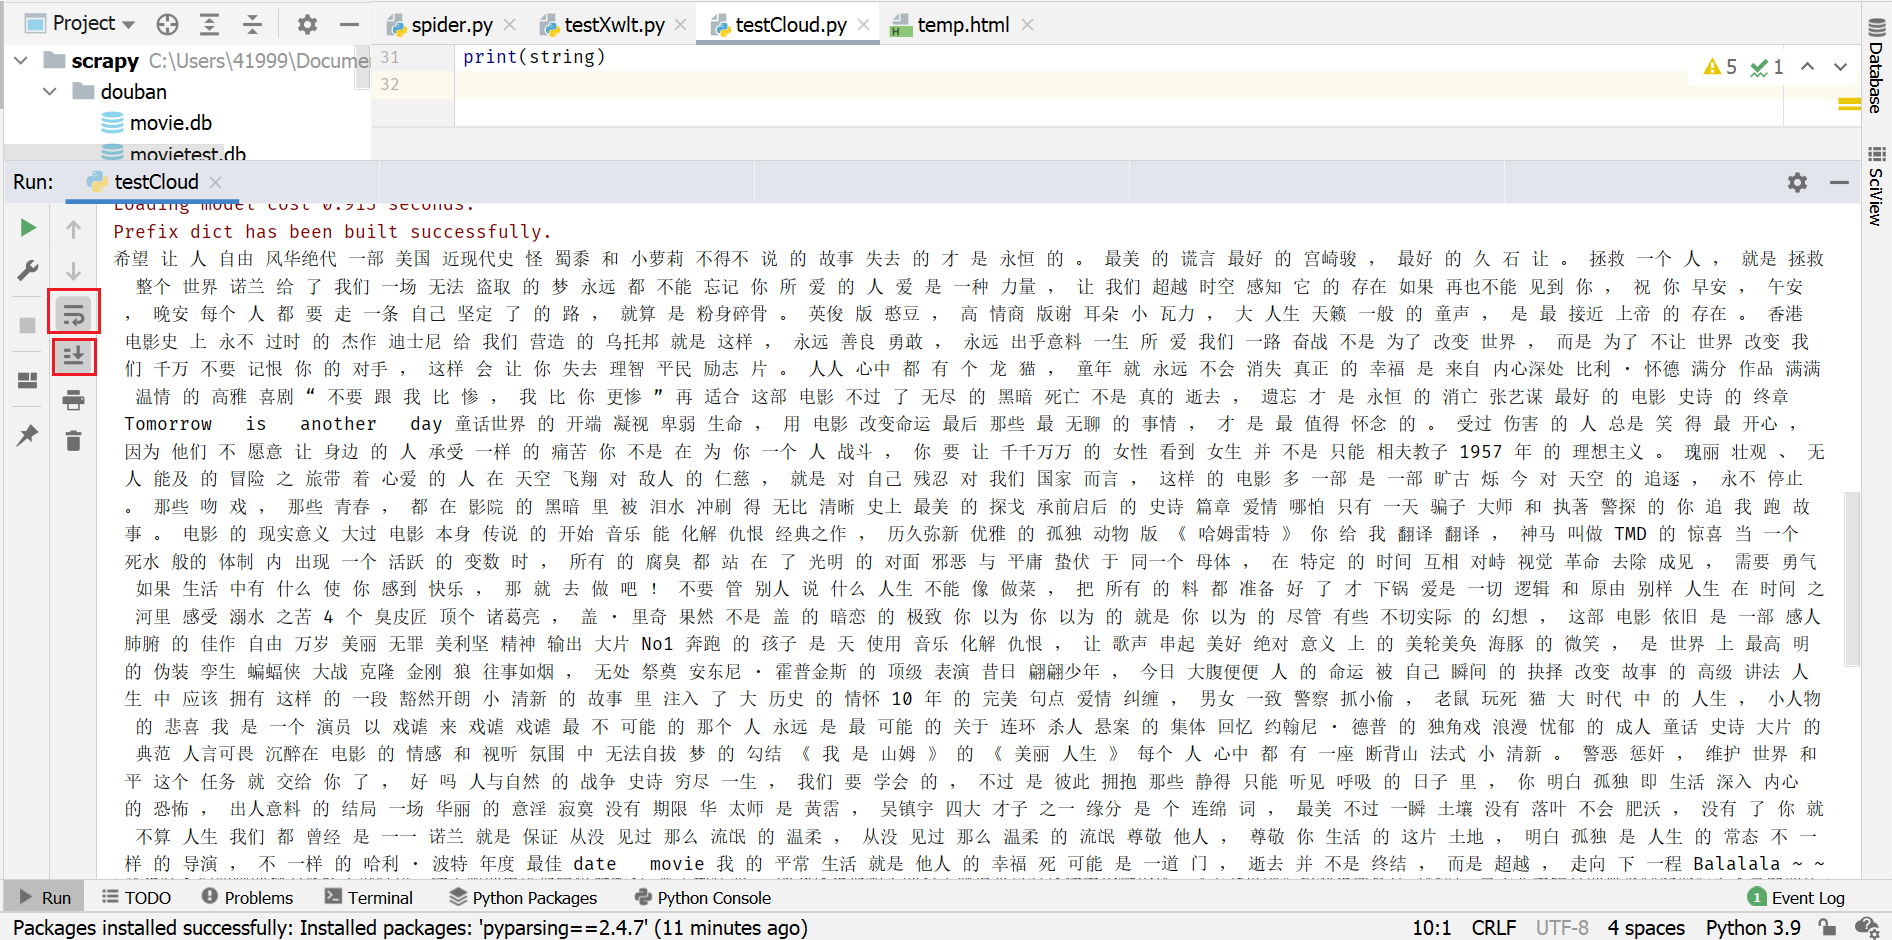Clear all console output with trash icon

coord(73,441)
